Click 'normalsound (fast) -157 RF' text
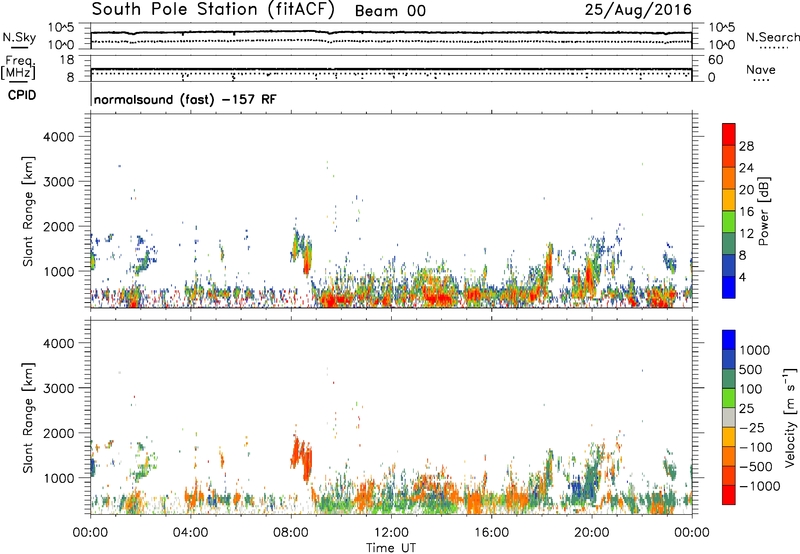The height and width of the screenshot is (554, 800). [x=185, y=99]
